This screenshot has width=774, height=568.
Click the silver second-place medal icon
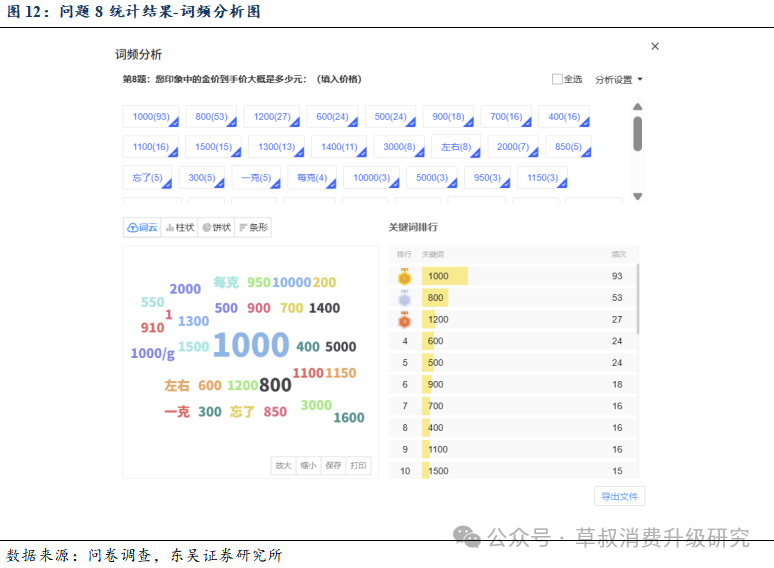point(404,298)
